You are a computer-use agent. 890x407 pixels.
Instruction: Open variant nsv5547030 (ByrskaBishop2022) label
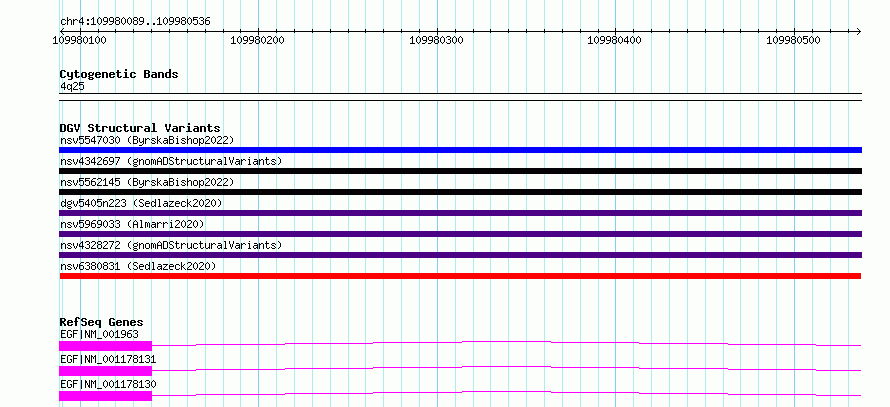(x=147, y=140)
